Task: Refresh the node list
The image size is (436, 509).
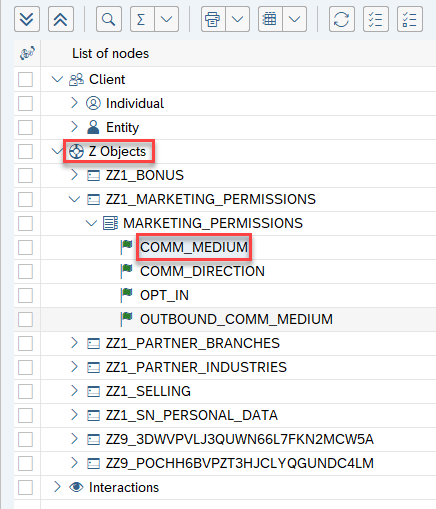Action: pyautogui.click(x=342, y=19)
